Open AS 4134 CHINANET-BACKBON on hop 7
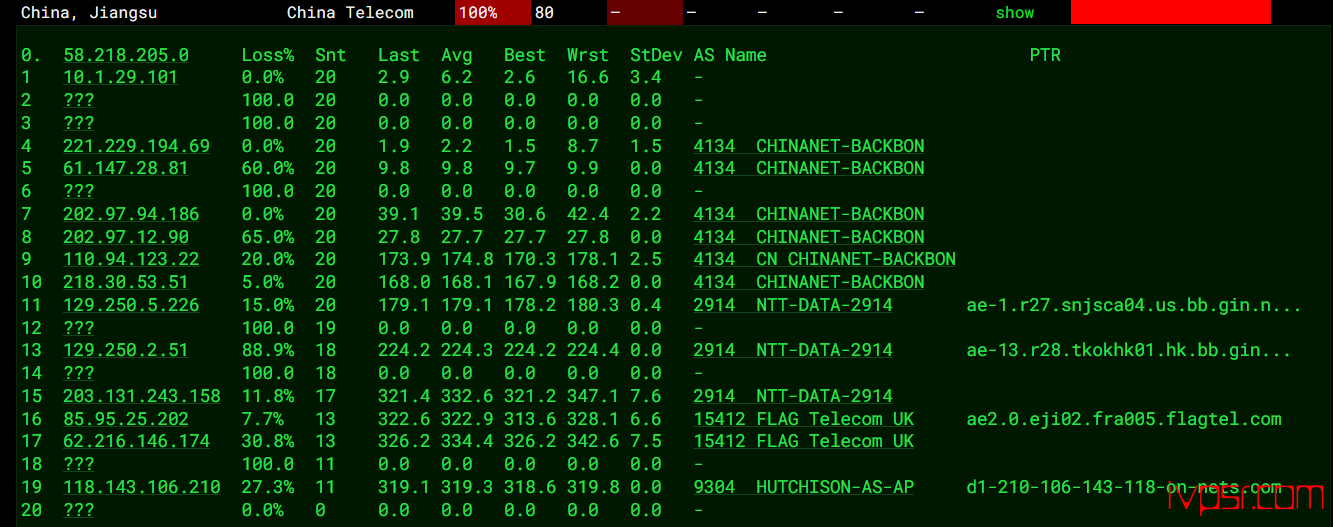1333x527 pixels. [x=809, y=214]
